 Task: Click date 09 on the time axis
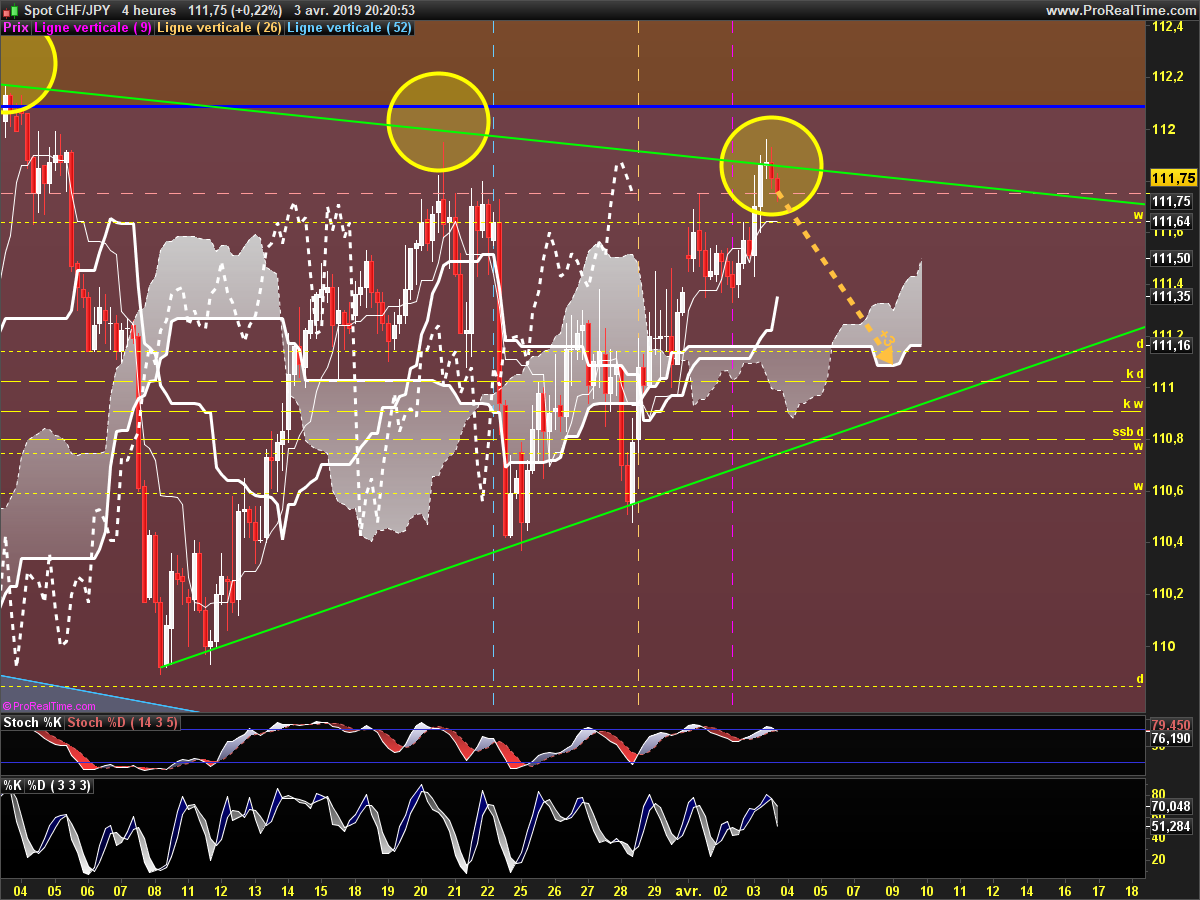click(x=892, y=889)
